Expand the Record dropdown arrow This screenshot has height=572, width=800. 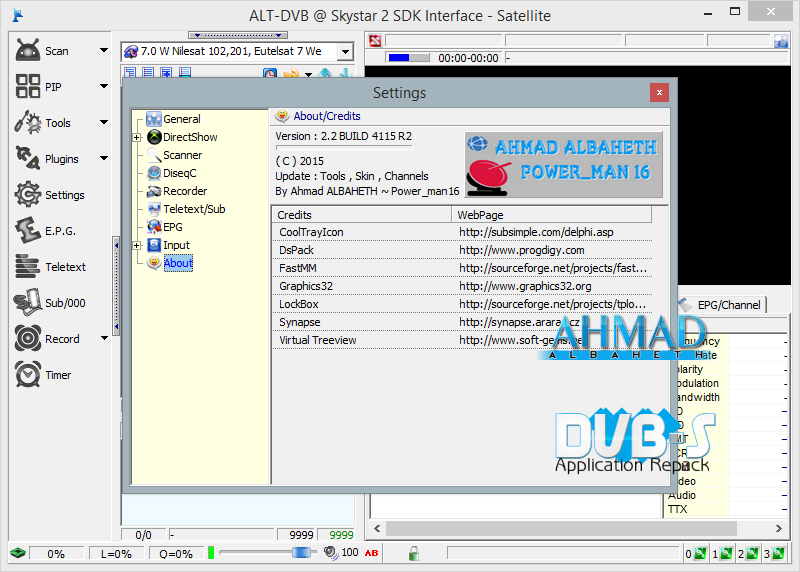[104, 338]
